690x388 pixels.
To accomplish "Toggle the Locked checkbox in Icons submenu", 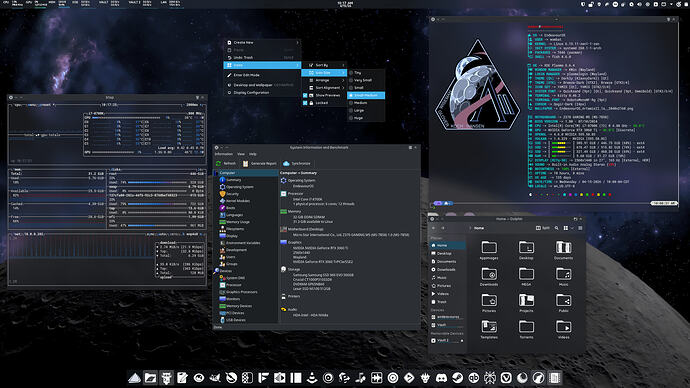I will tap(305, 102).
